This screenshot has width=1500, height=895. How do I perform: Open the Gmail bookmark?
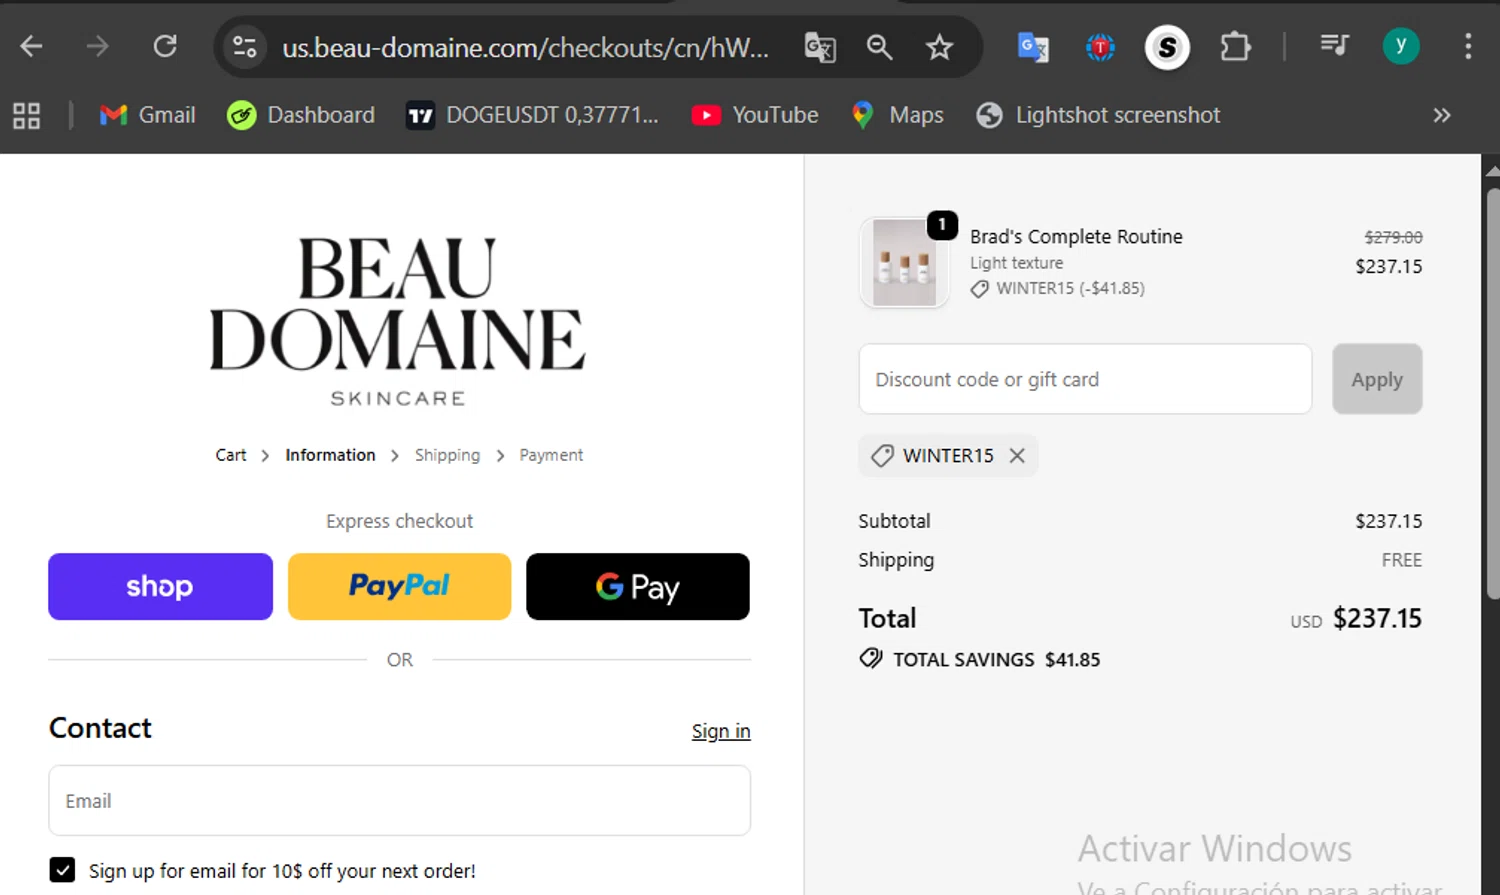coord(148,115)
